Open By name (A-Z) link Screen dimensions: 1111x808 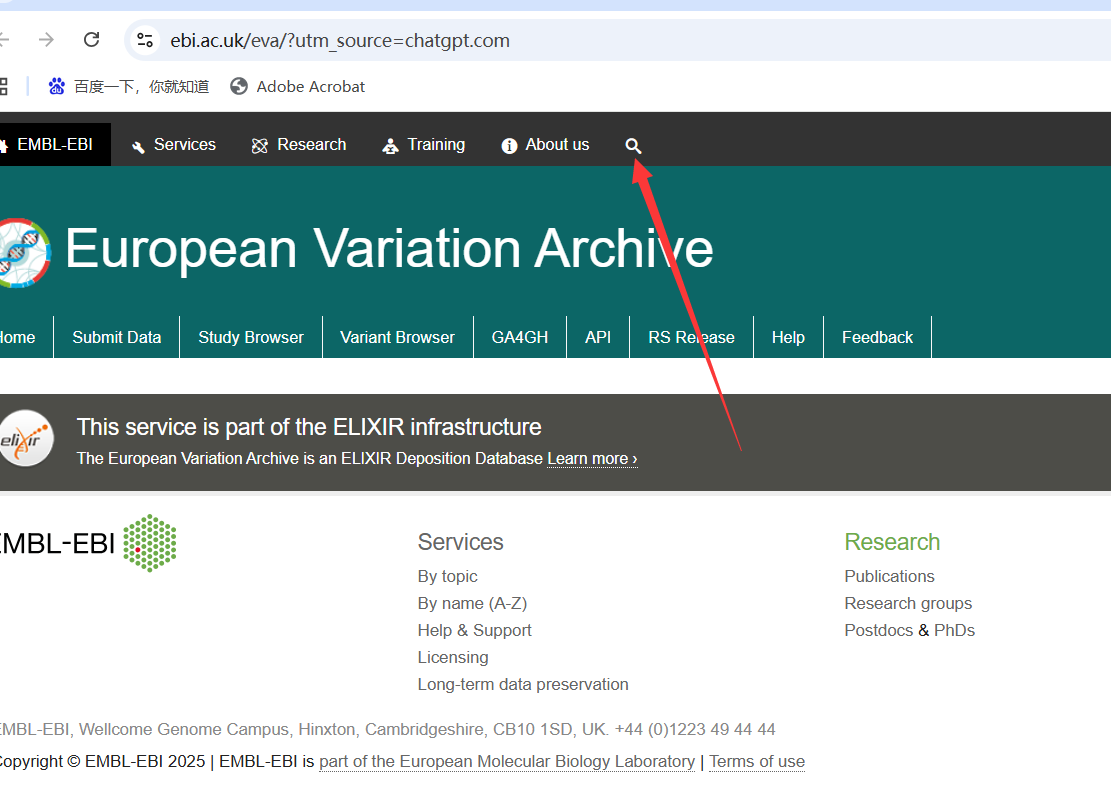pos(473,603)
